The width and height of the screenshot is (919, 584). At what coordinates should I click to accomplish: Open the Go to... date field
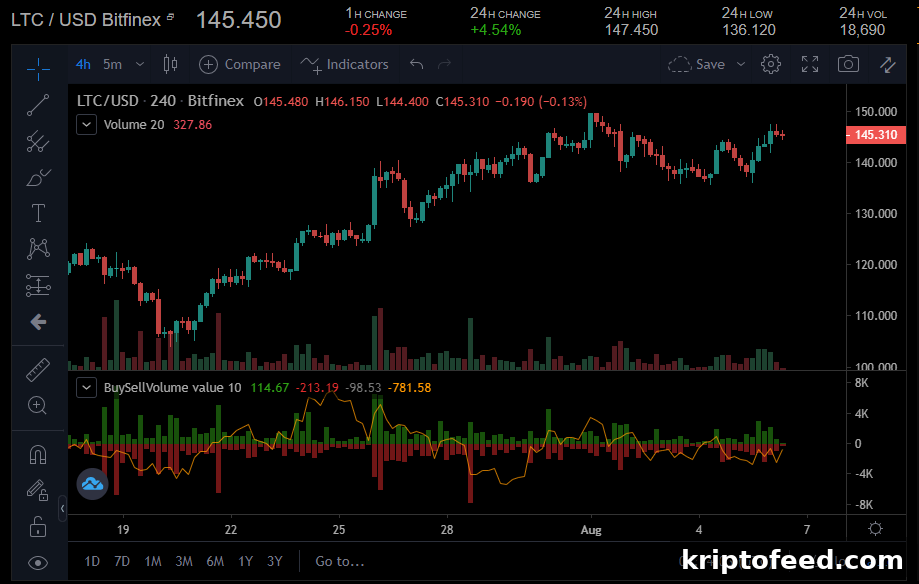point(340,561)
